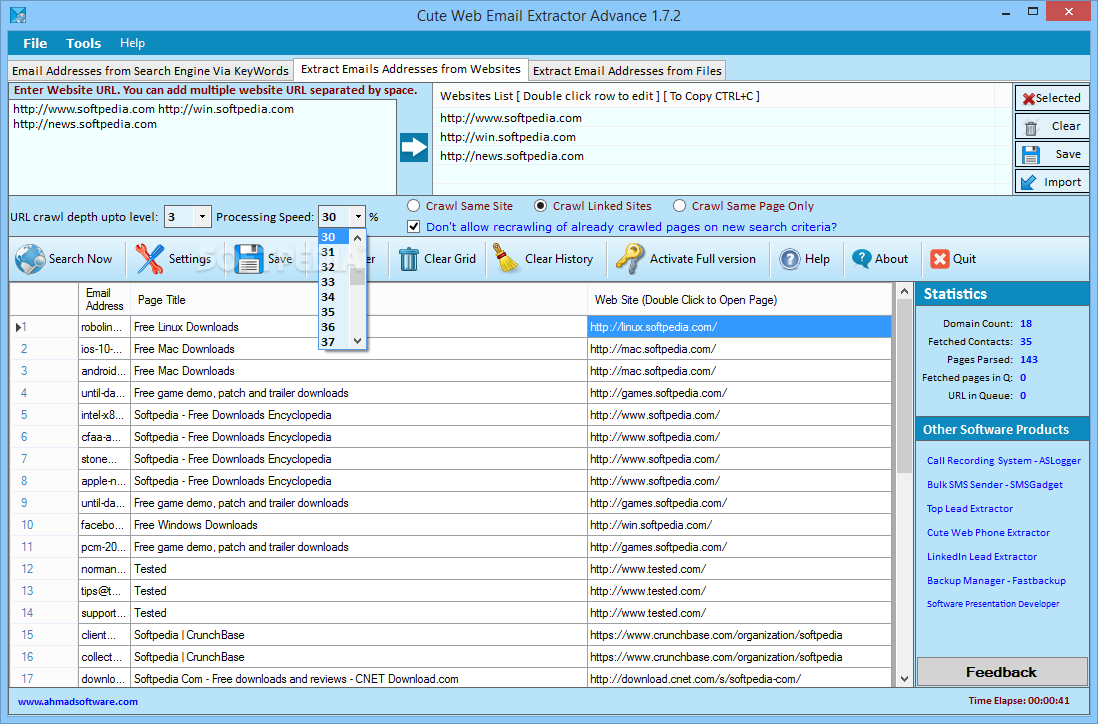
Task: Switch to Extract Emails from Websites tab
Action: pyautogui.click(x=411, y=69)
